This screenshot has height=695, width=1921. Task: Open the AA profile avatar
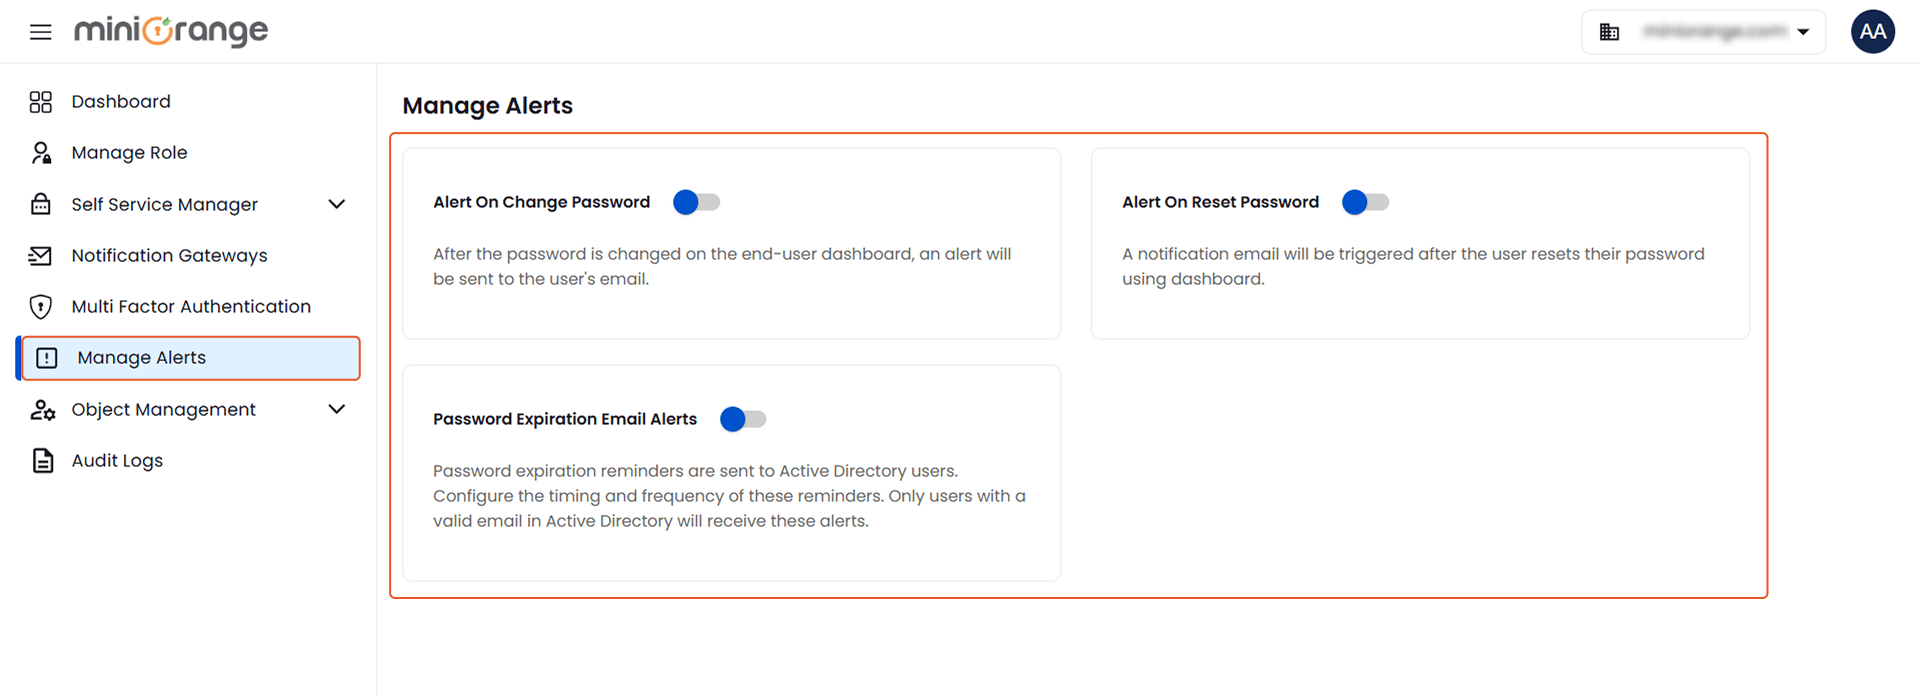[x=1873, y=31]
